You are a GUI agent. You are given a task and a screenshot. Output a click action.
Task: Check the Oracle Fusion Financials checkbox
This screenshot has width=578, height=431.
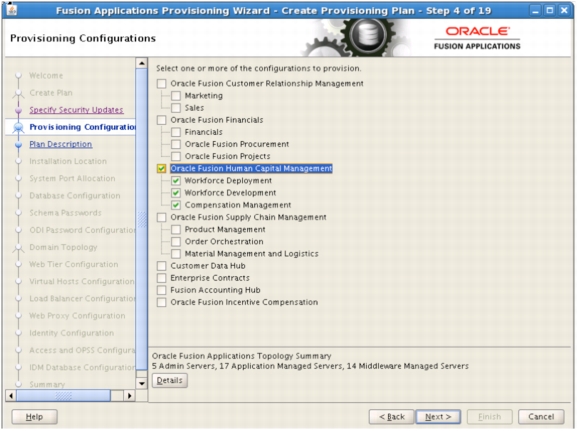pos(161,120)
